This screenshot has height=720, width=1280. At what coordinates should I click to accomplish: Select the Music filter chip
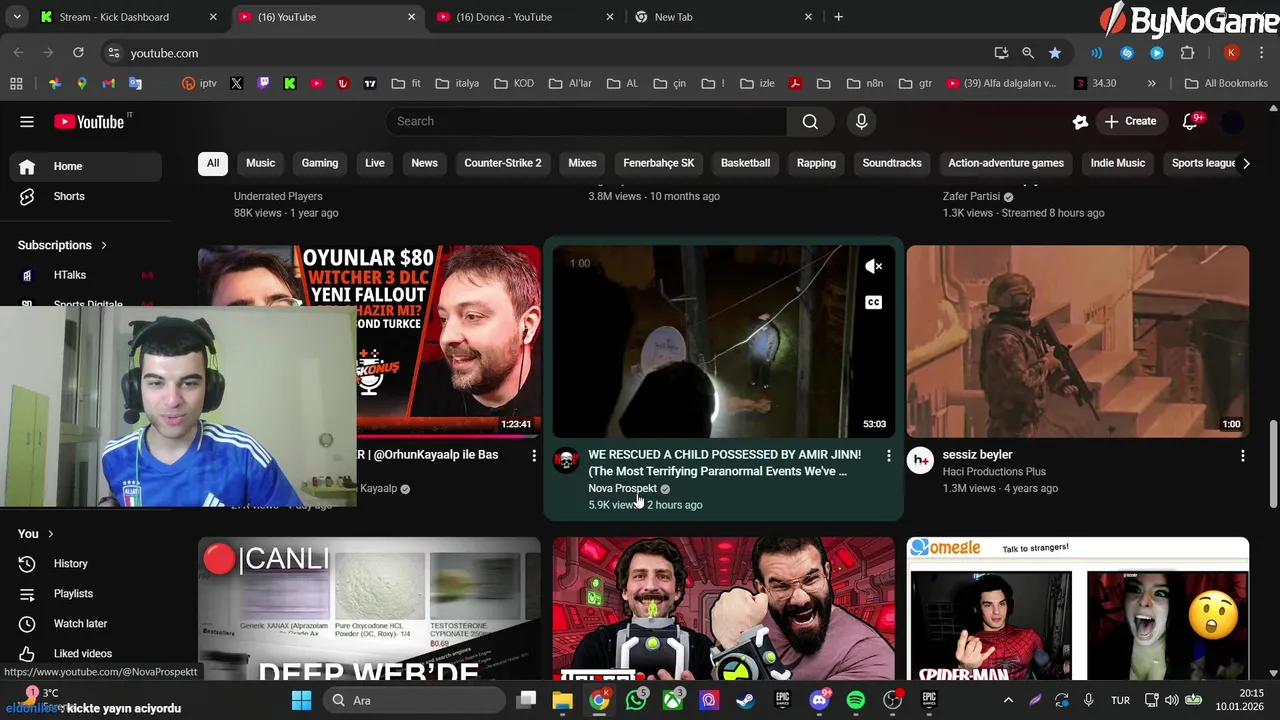(260, 163)
